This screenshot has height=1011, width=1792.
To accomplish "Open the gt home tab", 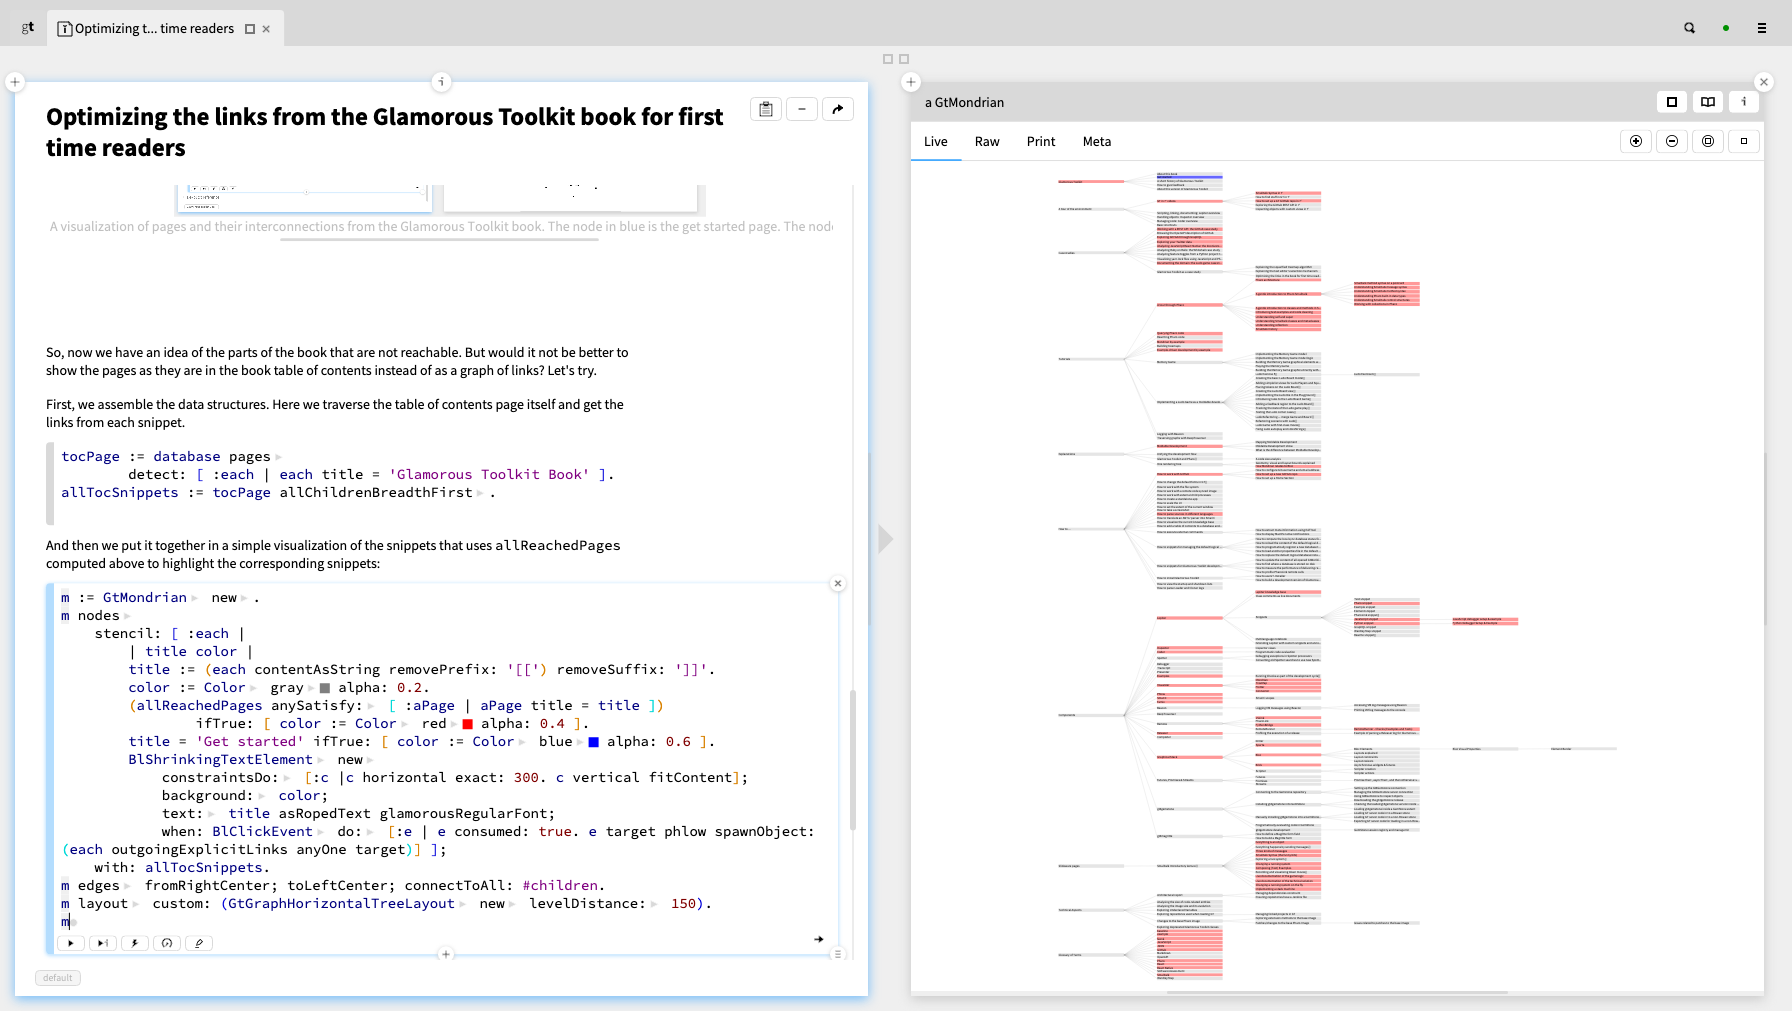I will click(x=27, y=28).
